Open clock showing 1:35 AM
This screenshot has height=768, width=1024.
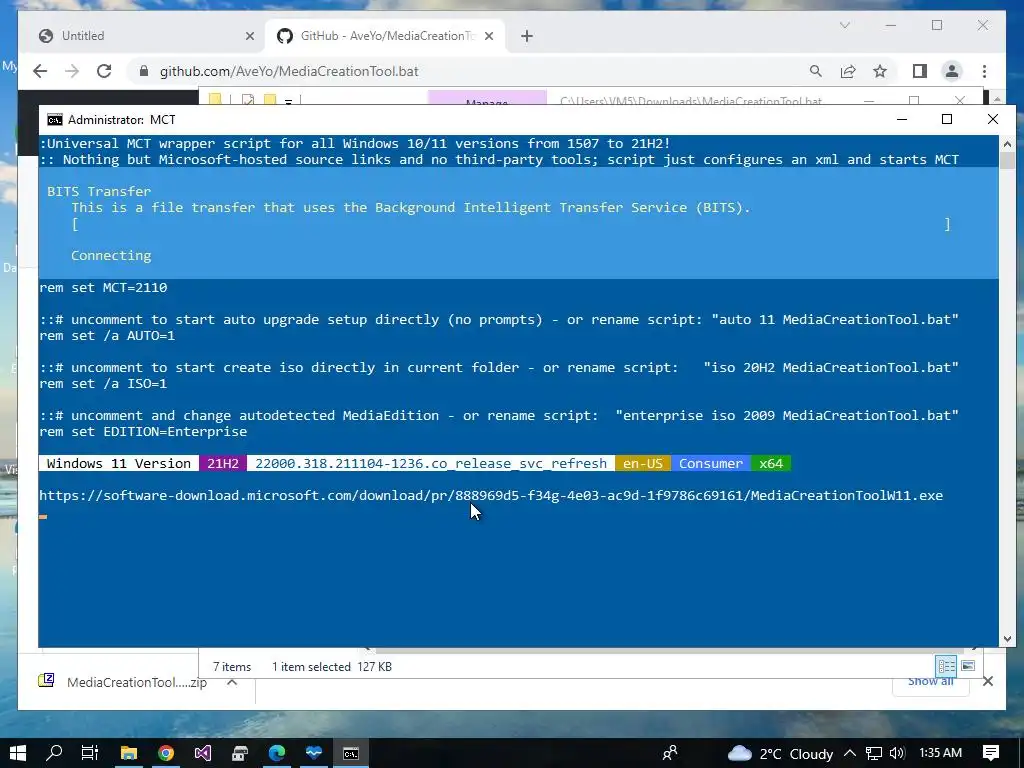(940, 753)
